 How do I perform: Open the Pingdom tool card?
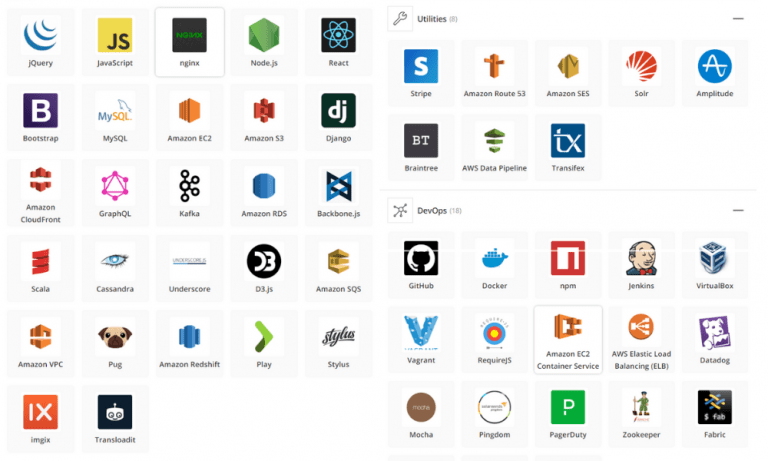click(x=495, y=414)
